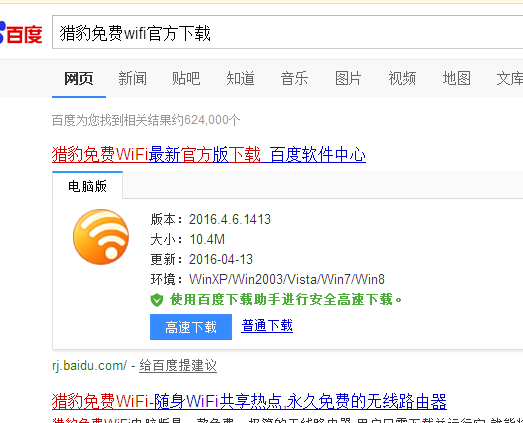The width and height of the screenshot is (523, 423).
Task: Click the 高速下载 button
Action: coord(191,327)
